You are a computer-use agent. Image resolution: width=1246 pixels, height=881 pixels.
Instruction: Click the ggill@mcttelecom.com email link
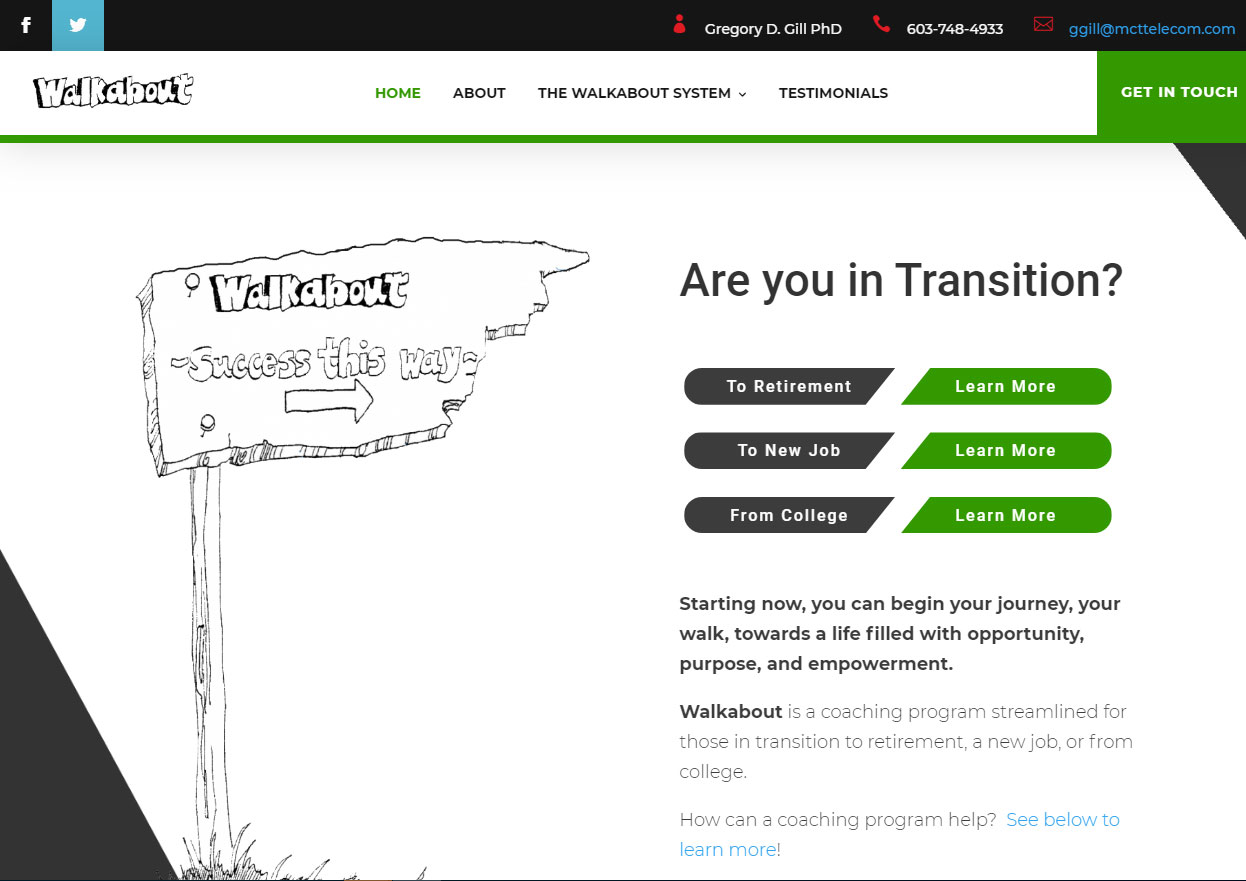pos(1152,29)
